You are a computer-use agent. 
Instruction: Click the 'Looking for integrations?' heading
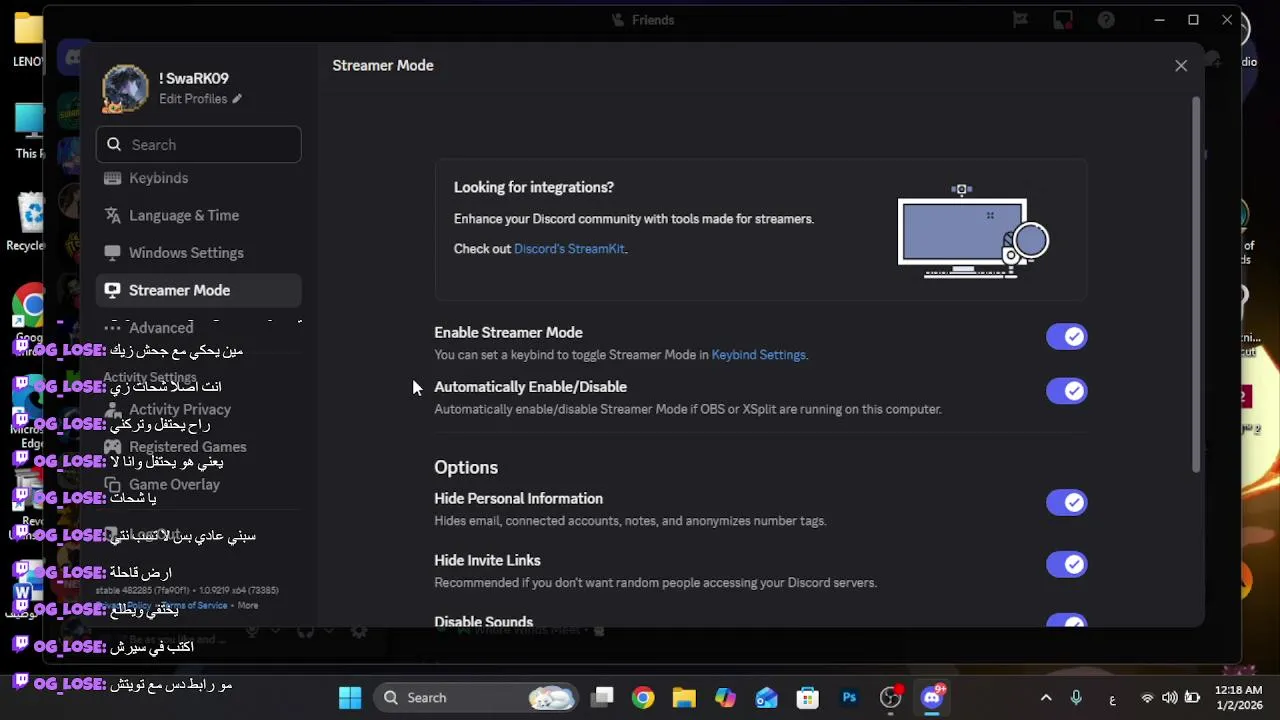(534, 187)
